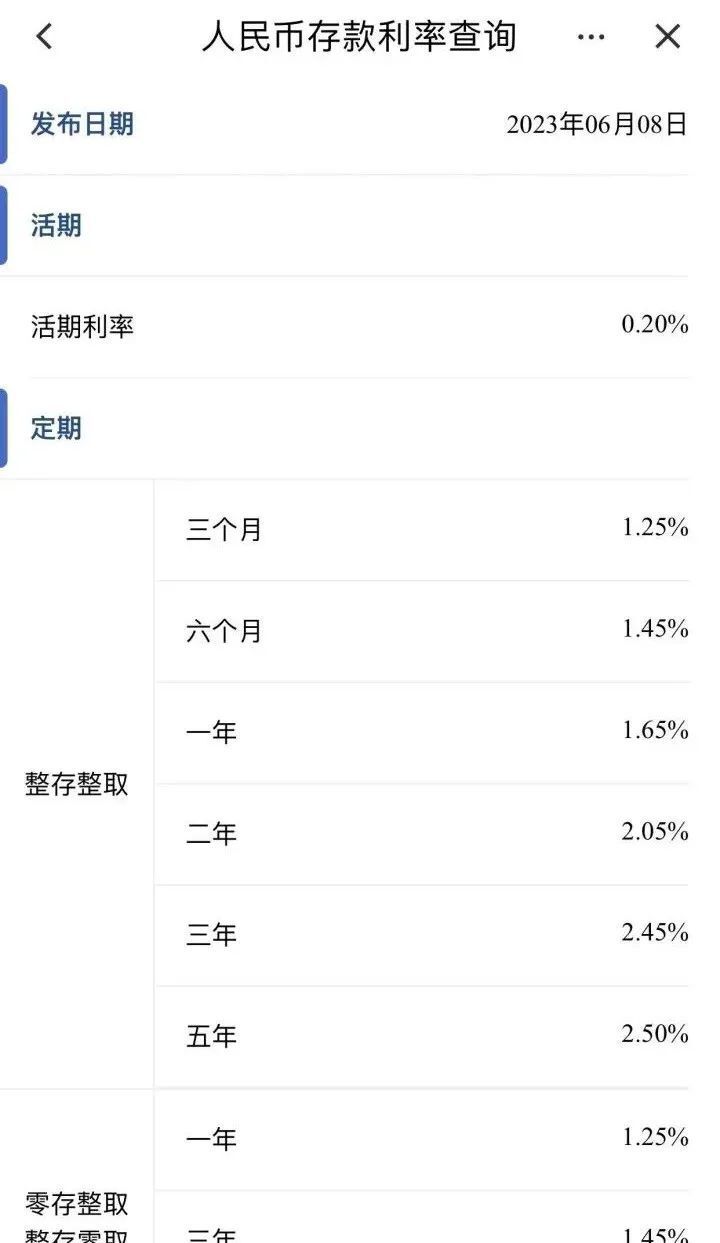Image resolution: width=720 pixels, height=1243 pixels.
Task: Close the deposit rate query page
Action: pyautogui.click(x=667, y=37)
